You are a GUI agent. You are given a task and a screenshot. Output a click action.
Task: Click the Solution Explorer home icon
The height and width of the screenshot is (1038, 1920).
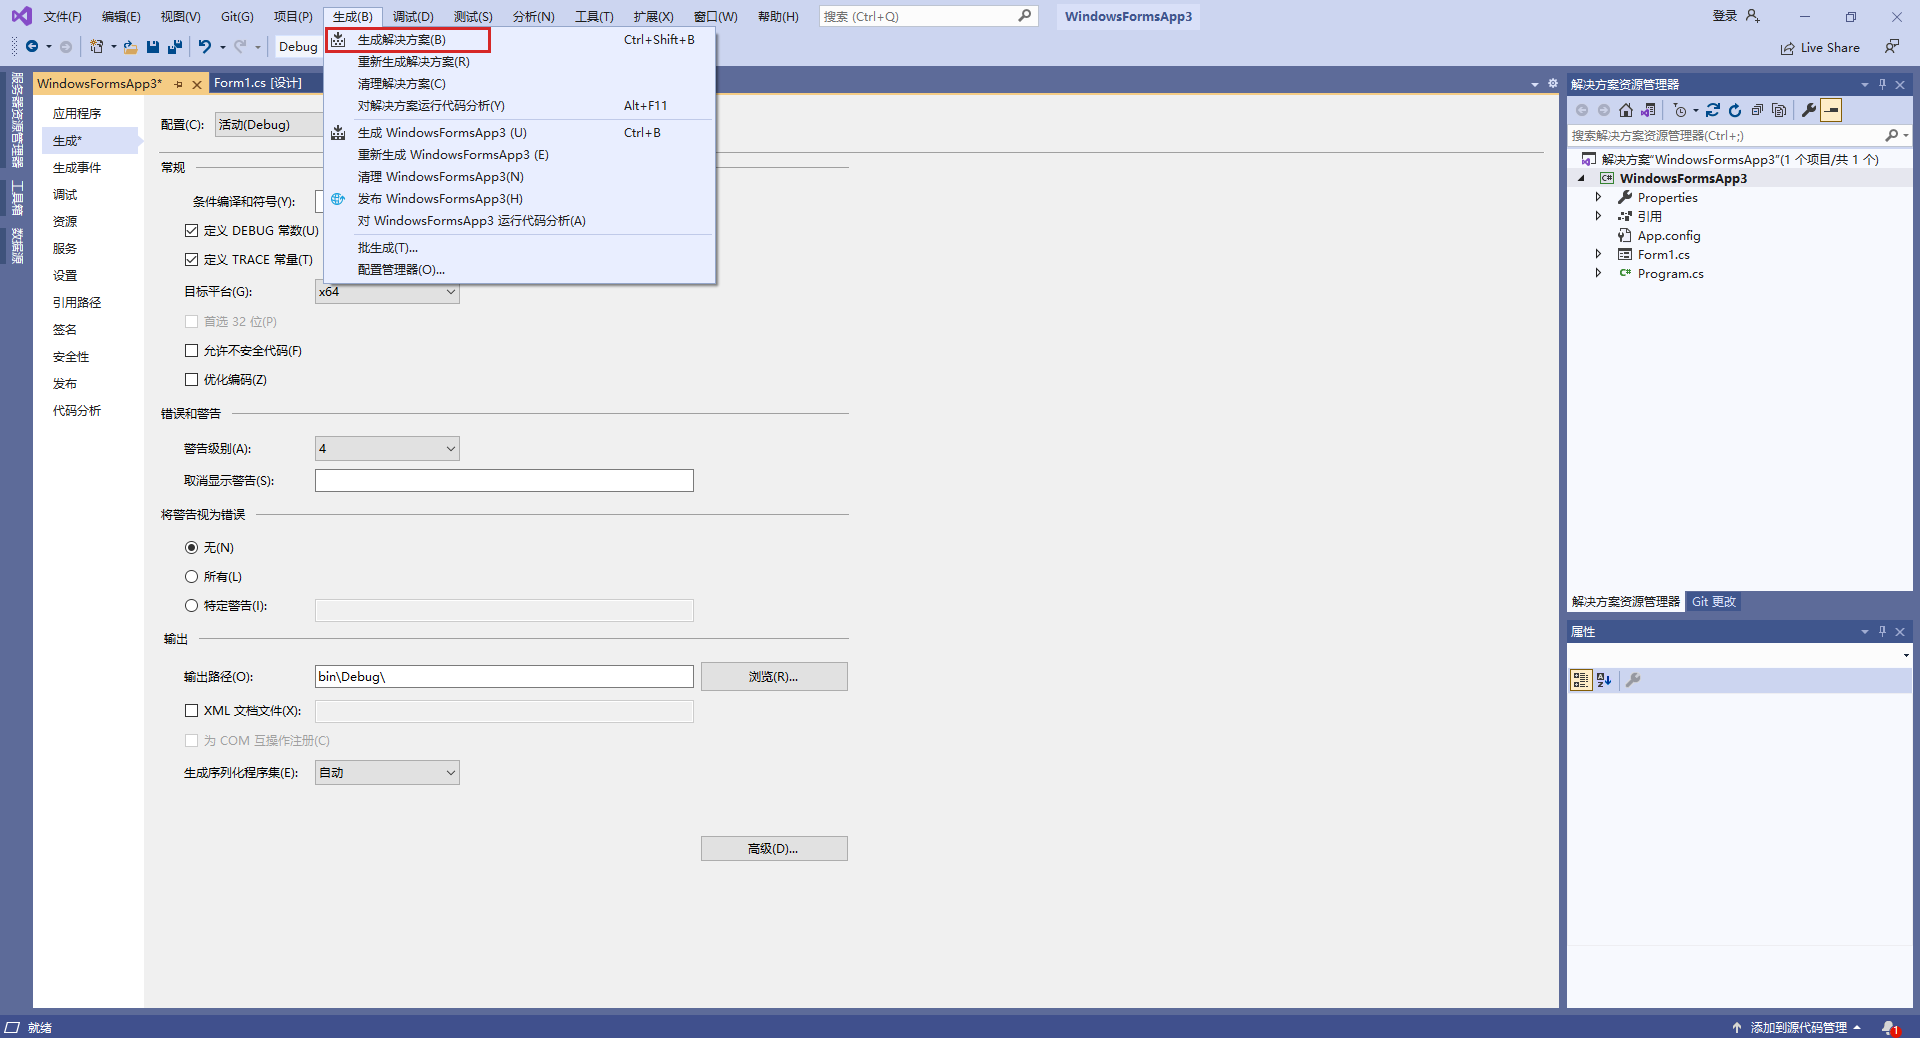tap(1626, 110)
